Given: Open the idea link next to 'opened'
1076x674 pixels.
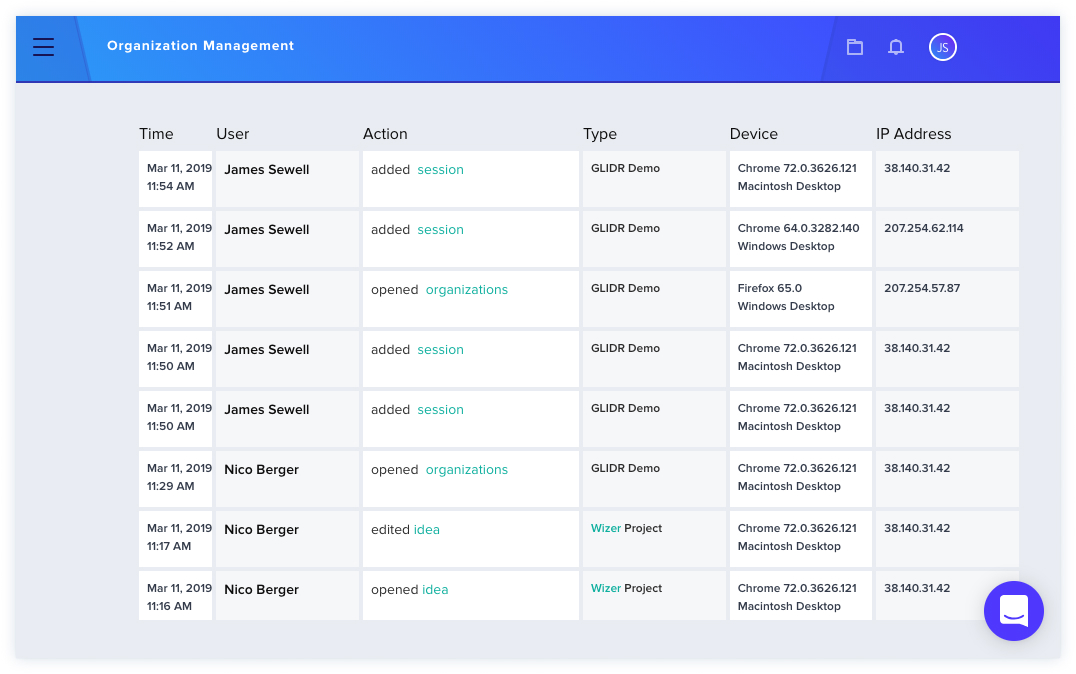Looking at the screenshot, I should [435, 590].
